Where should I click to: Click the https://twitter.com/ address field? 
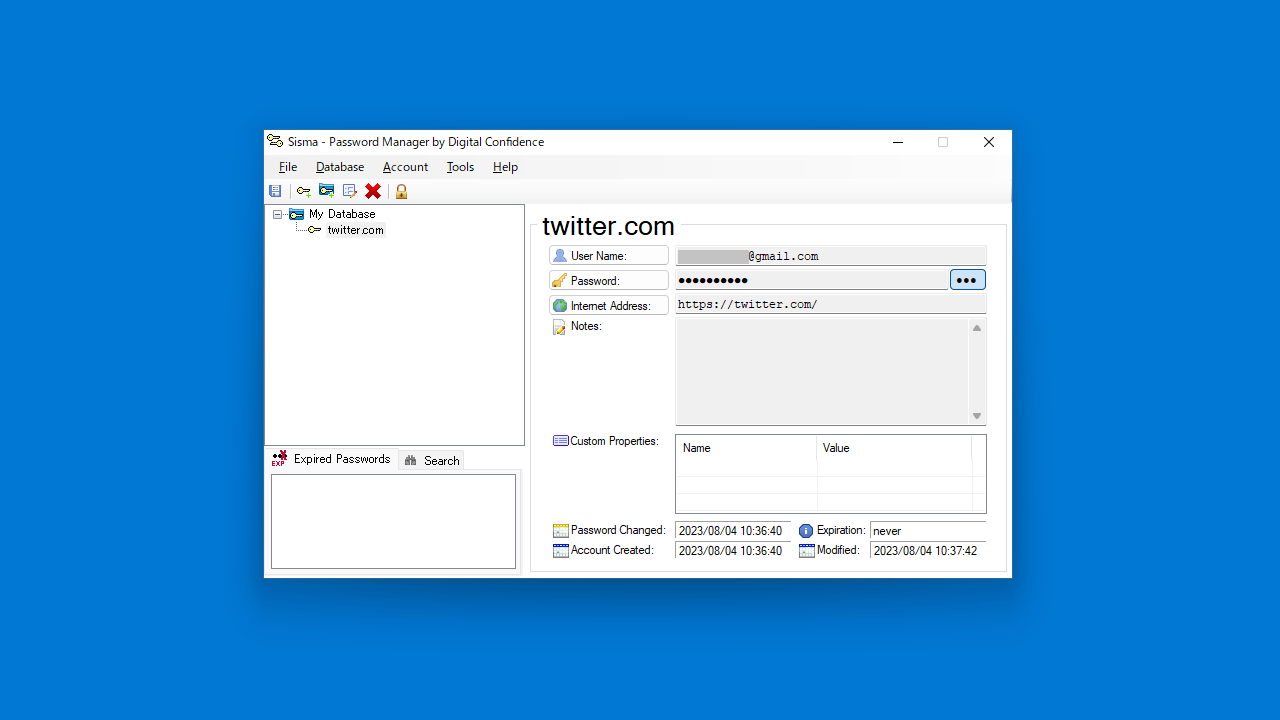coord(831,304)
